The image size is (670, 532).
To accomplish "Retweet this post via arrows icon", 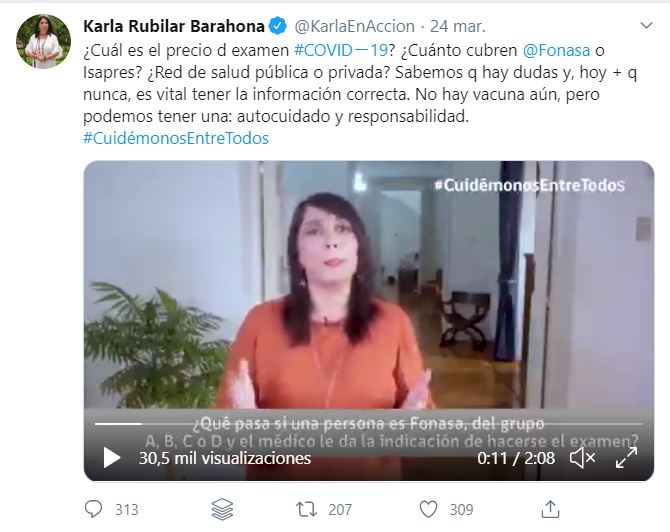I will (x=306, y=509).
